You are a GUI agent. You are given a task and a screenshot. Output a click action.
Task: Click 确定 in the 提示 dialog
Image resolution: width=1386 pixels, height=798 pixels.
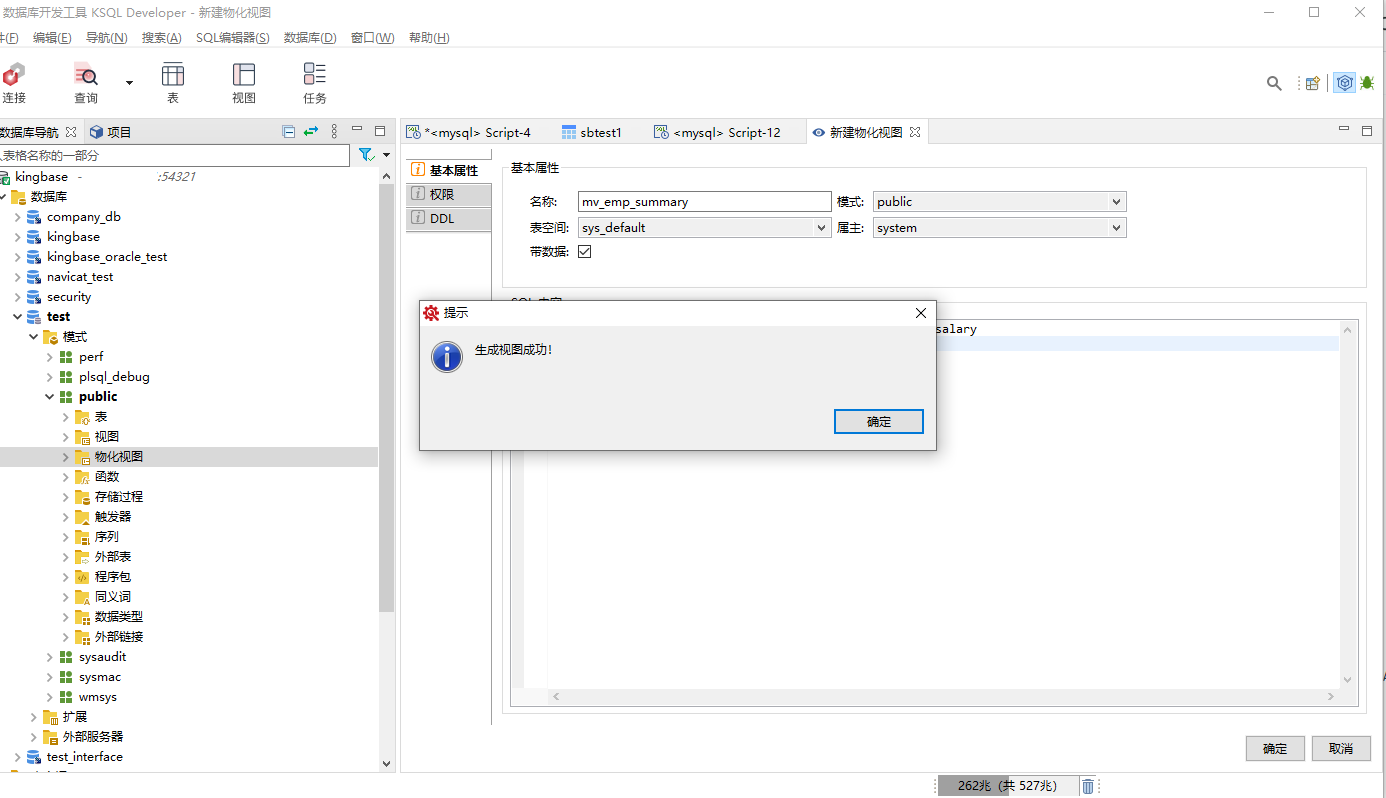point(878,422)
